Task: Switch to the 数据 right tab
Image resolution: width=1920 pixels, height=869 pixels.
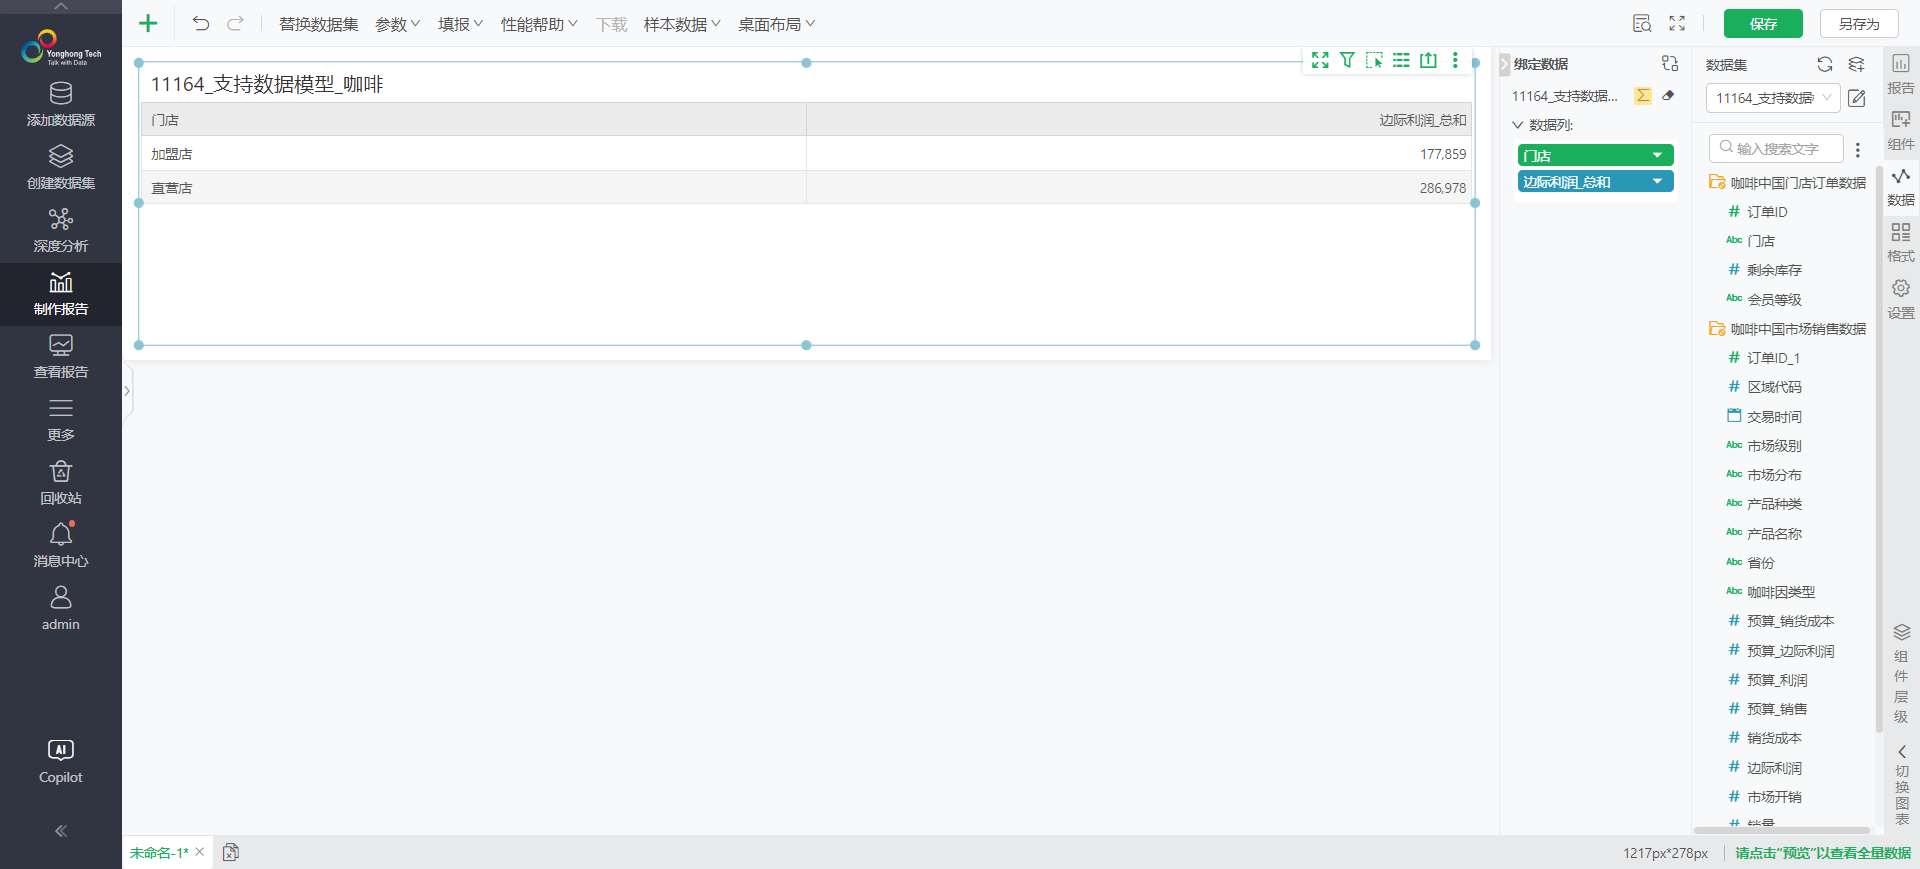Action: click(x=1901, y=187)
